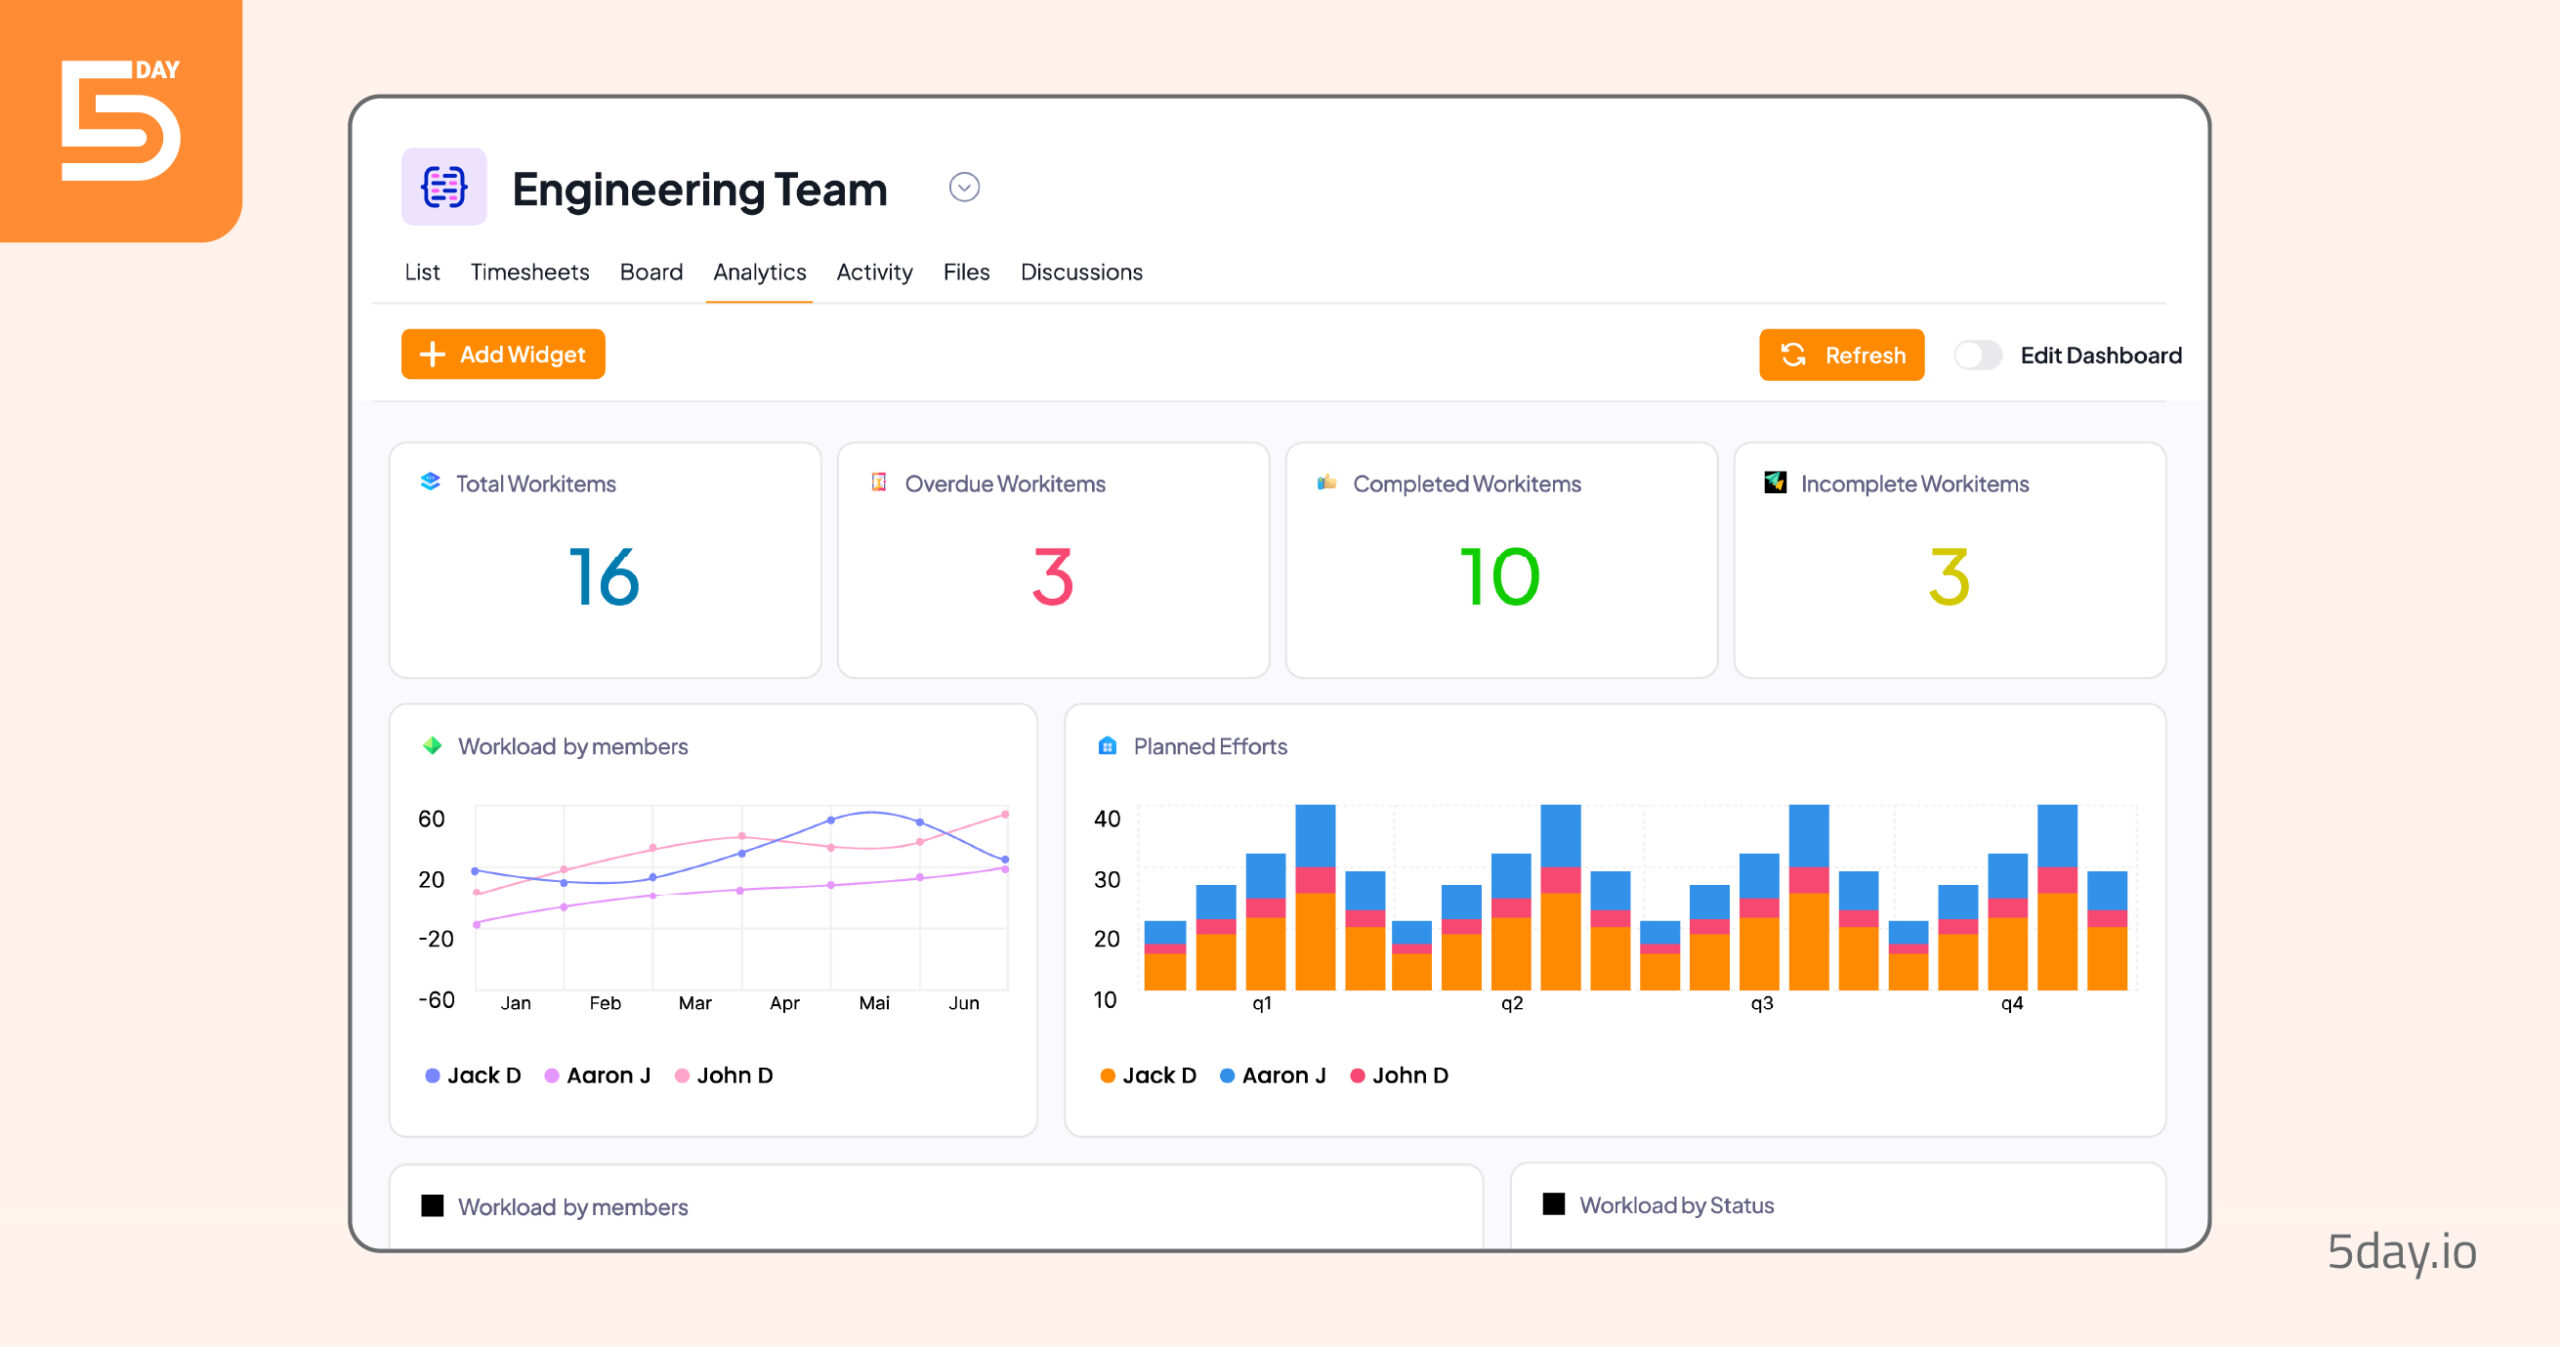This screenshot has width=2560, height=1347.
Task: Click the black icon beside Workload by Status
Action: click(1554, 1204)
